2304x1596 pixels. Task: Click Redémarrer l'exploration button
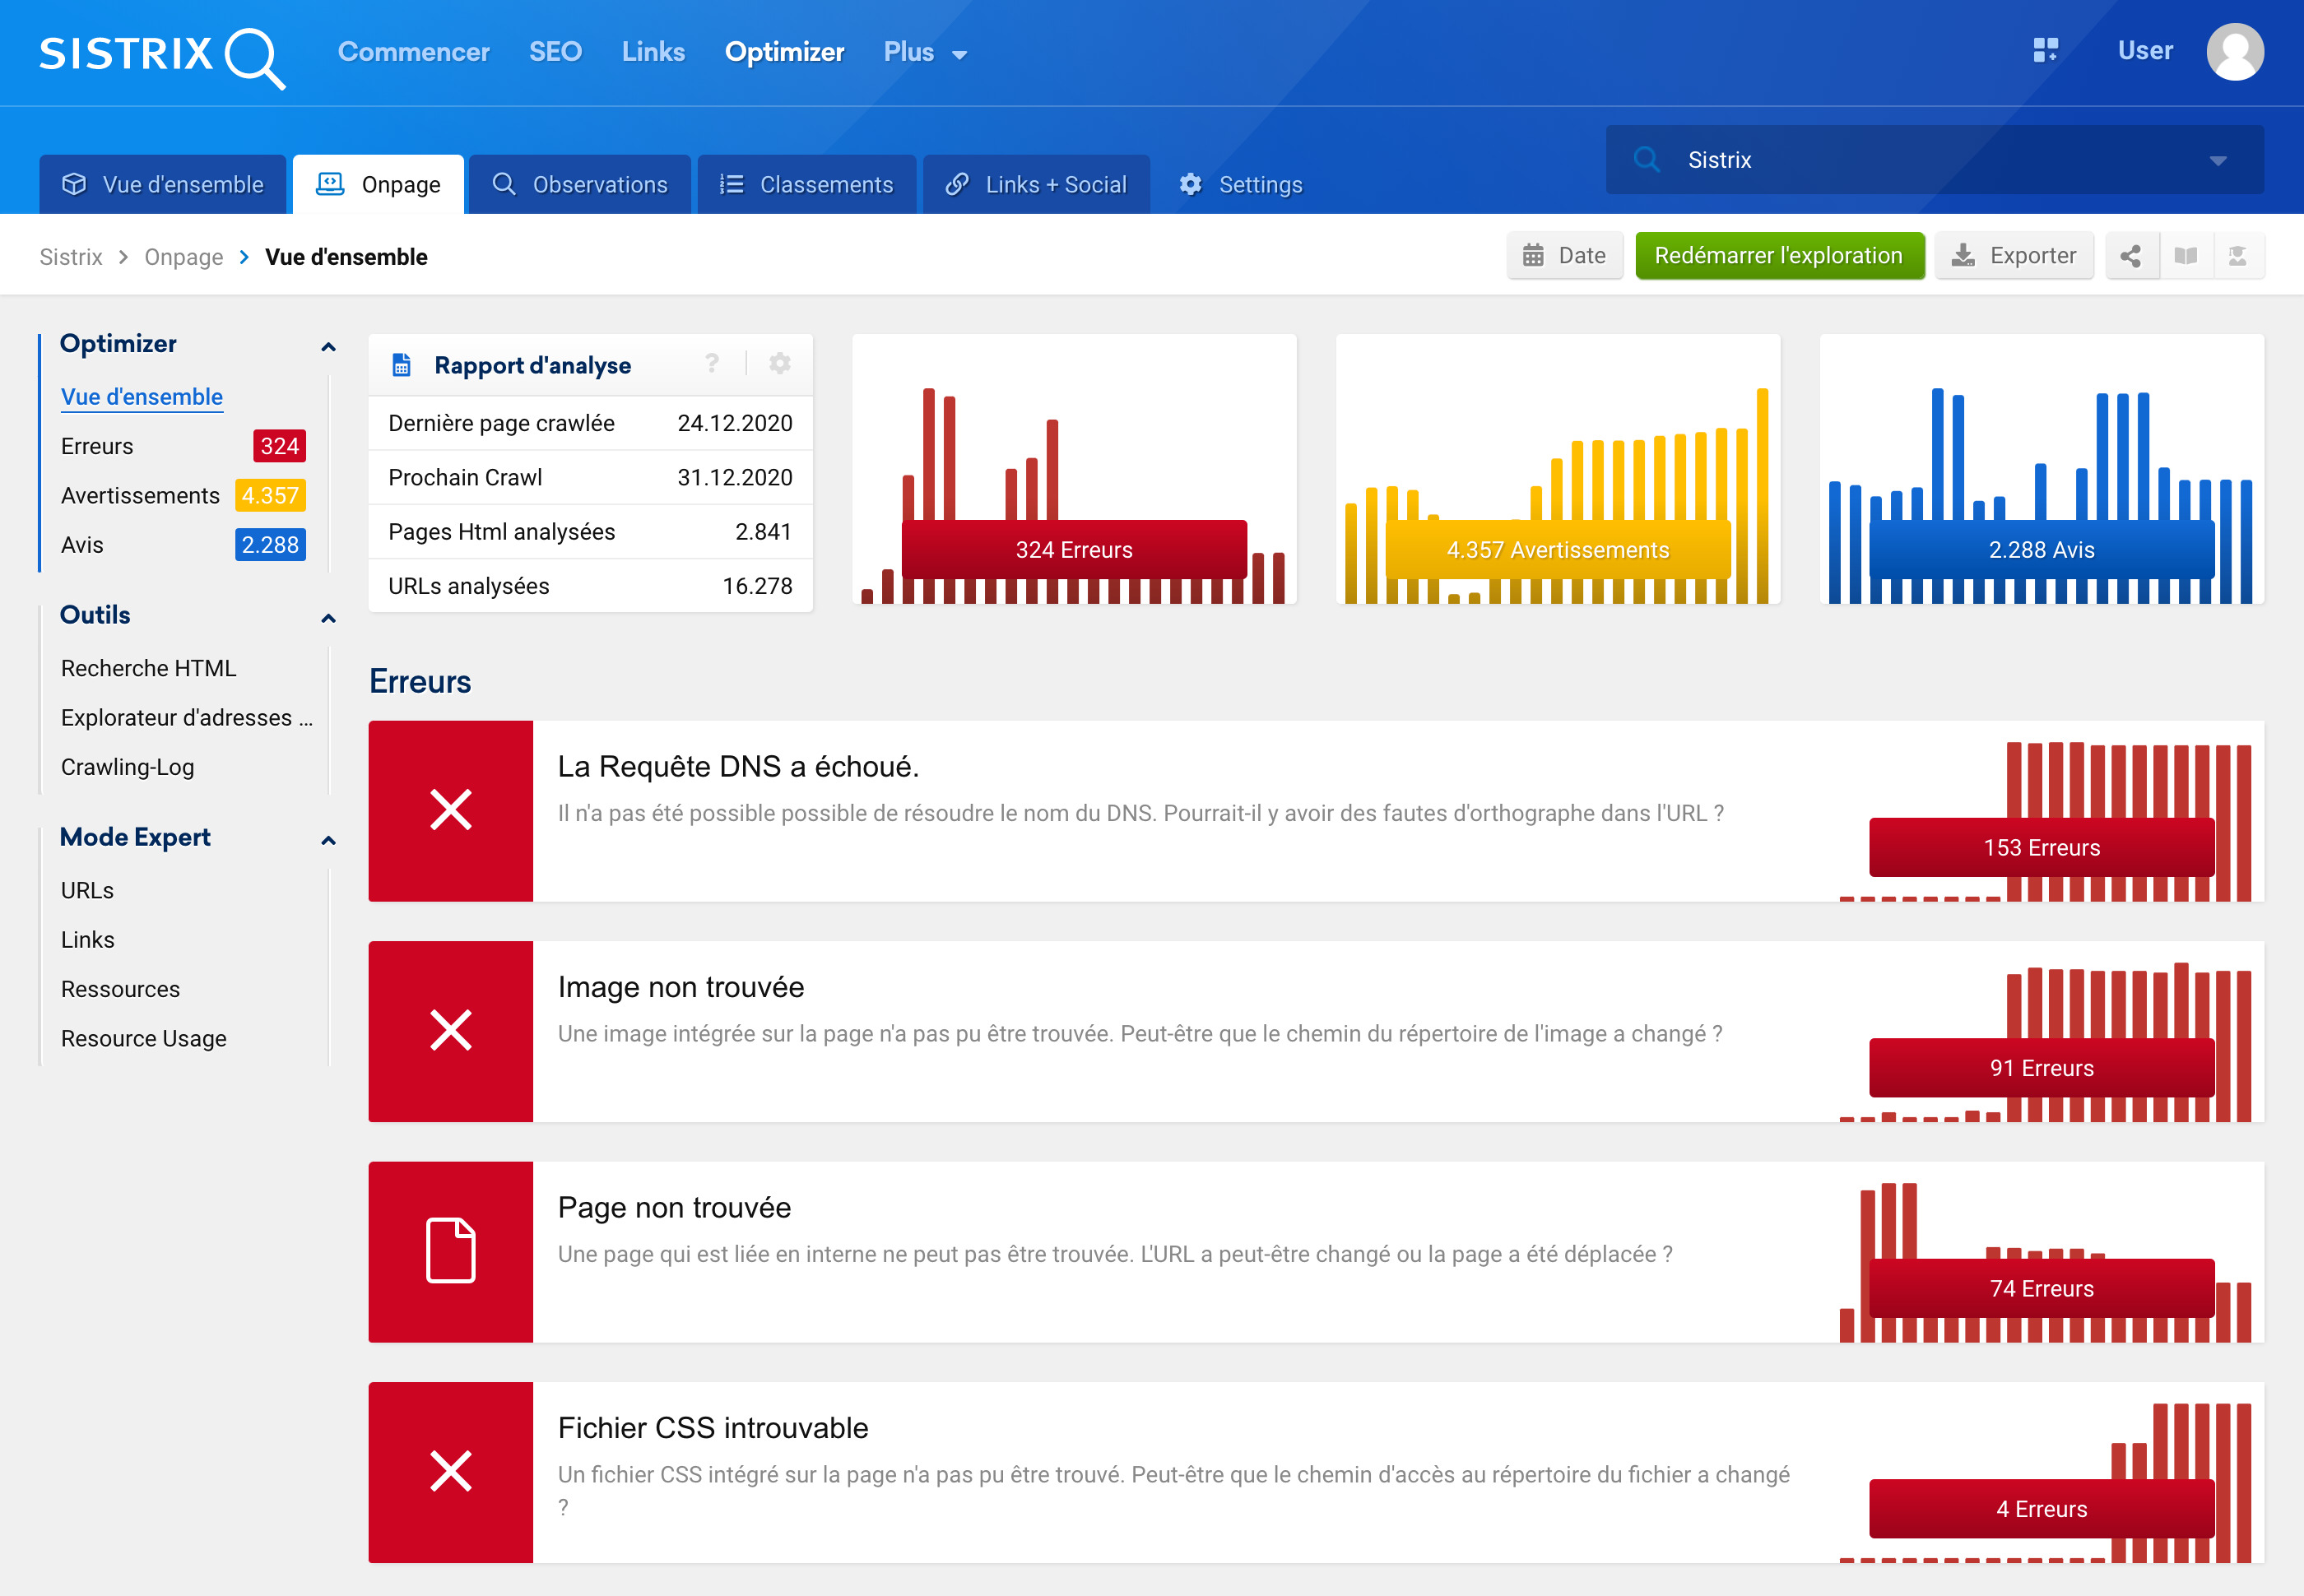click(x=1779, y=256)
